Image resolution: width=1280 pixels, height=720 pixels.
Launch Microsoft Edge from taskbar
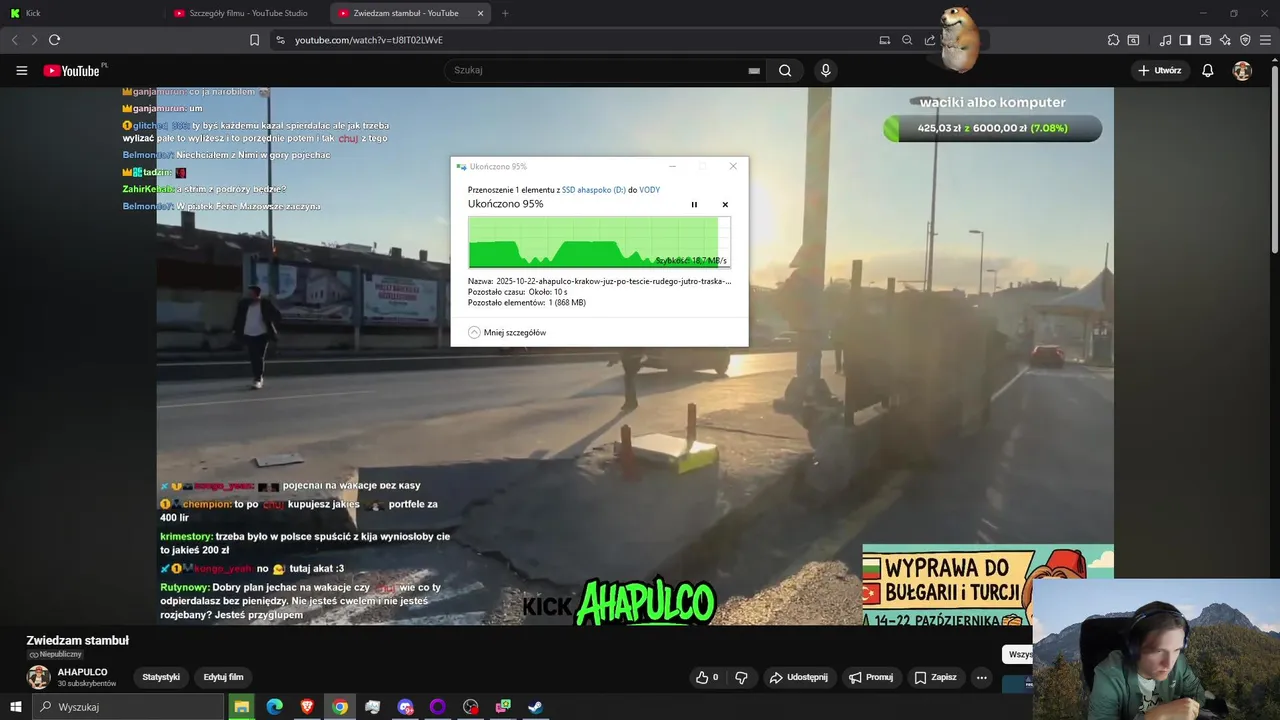pyautogui.click(x=274, y=707)
